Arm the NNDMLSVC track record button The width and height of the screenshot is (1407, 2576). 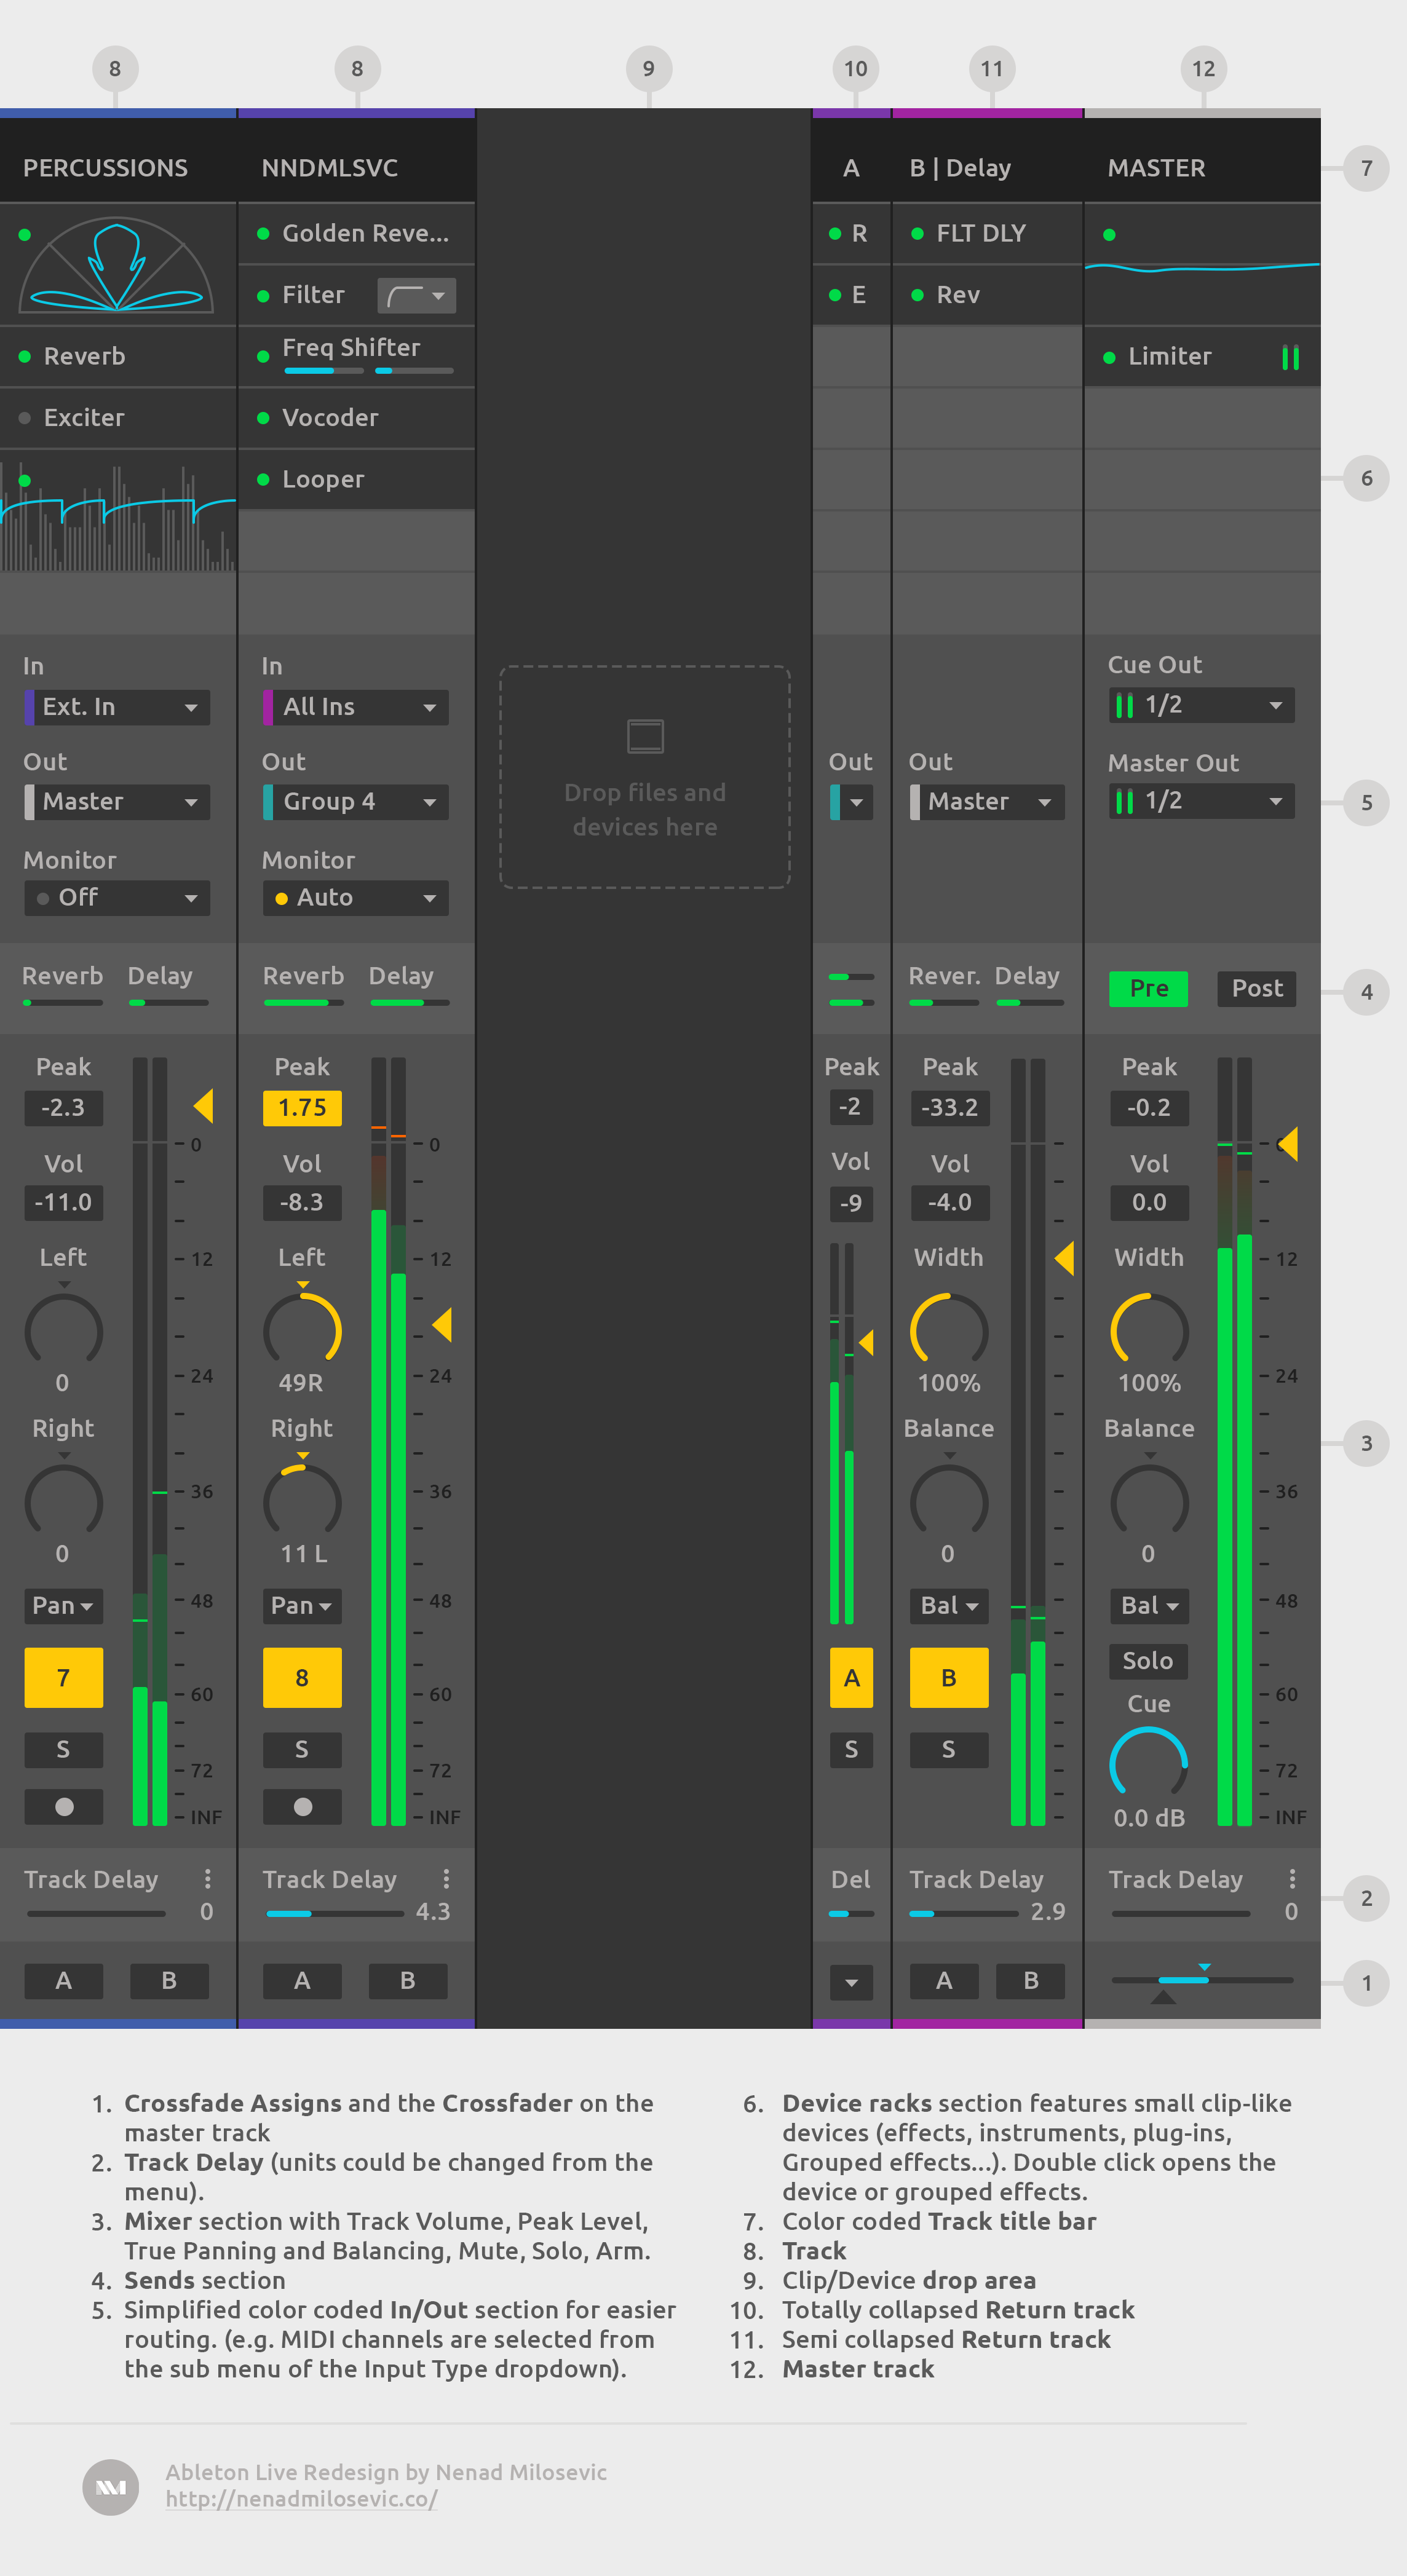tap(302, 1806)
